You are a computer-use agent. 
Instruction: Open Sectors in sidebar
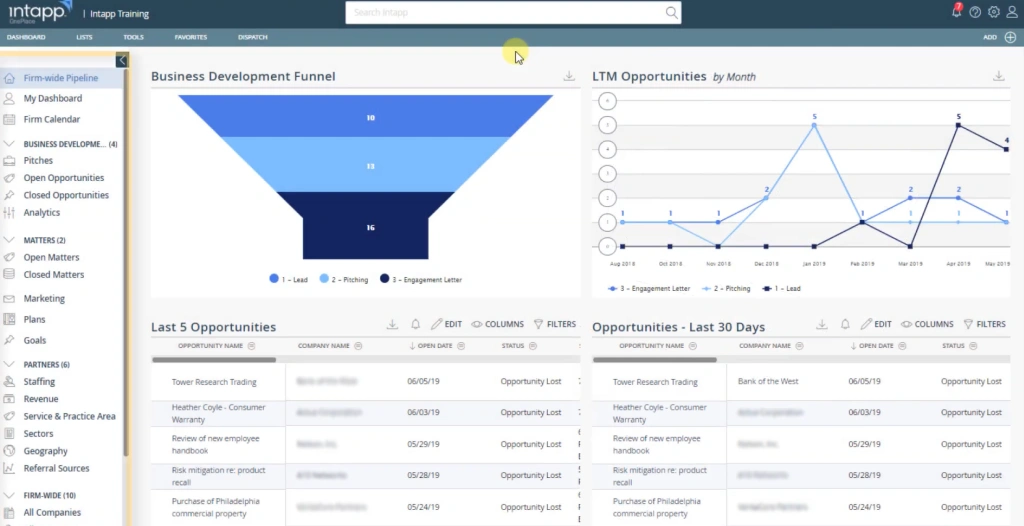pos(39,433)
